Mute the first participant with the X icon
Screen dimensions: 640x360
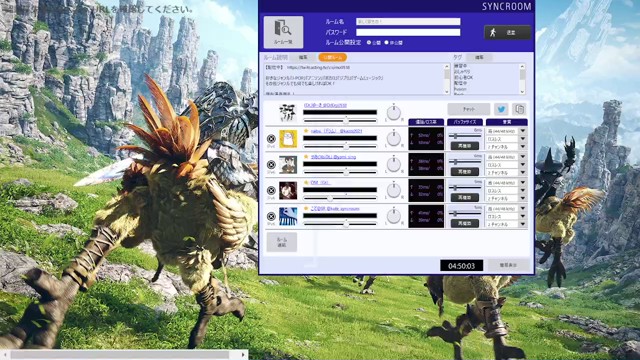(x=271, y=139)
